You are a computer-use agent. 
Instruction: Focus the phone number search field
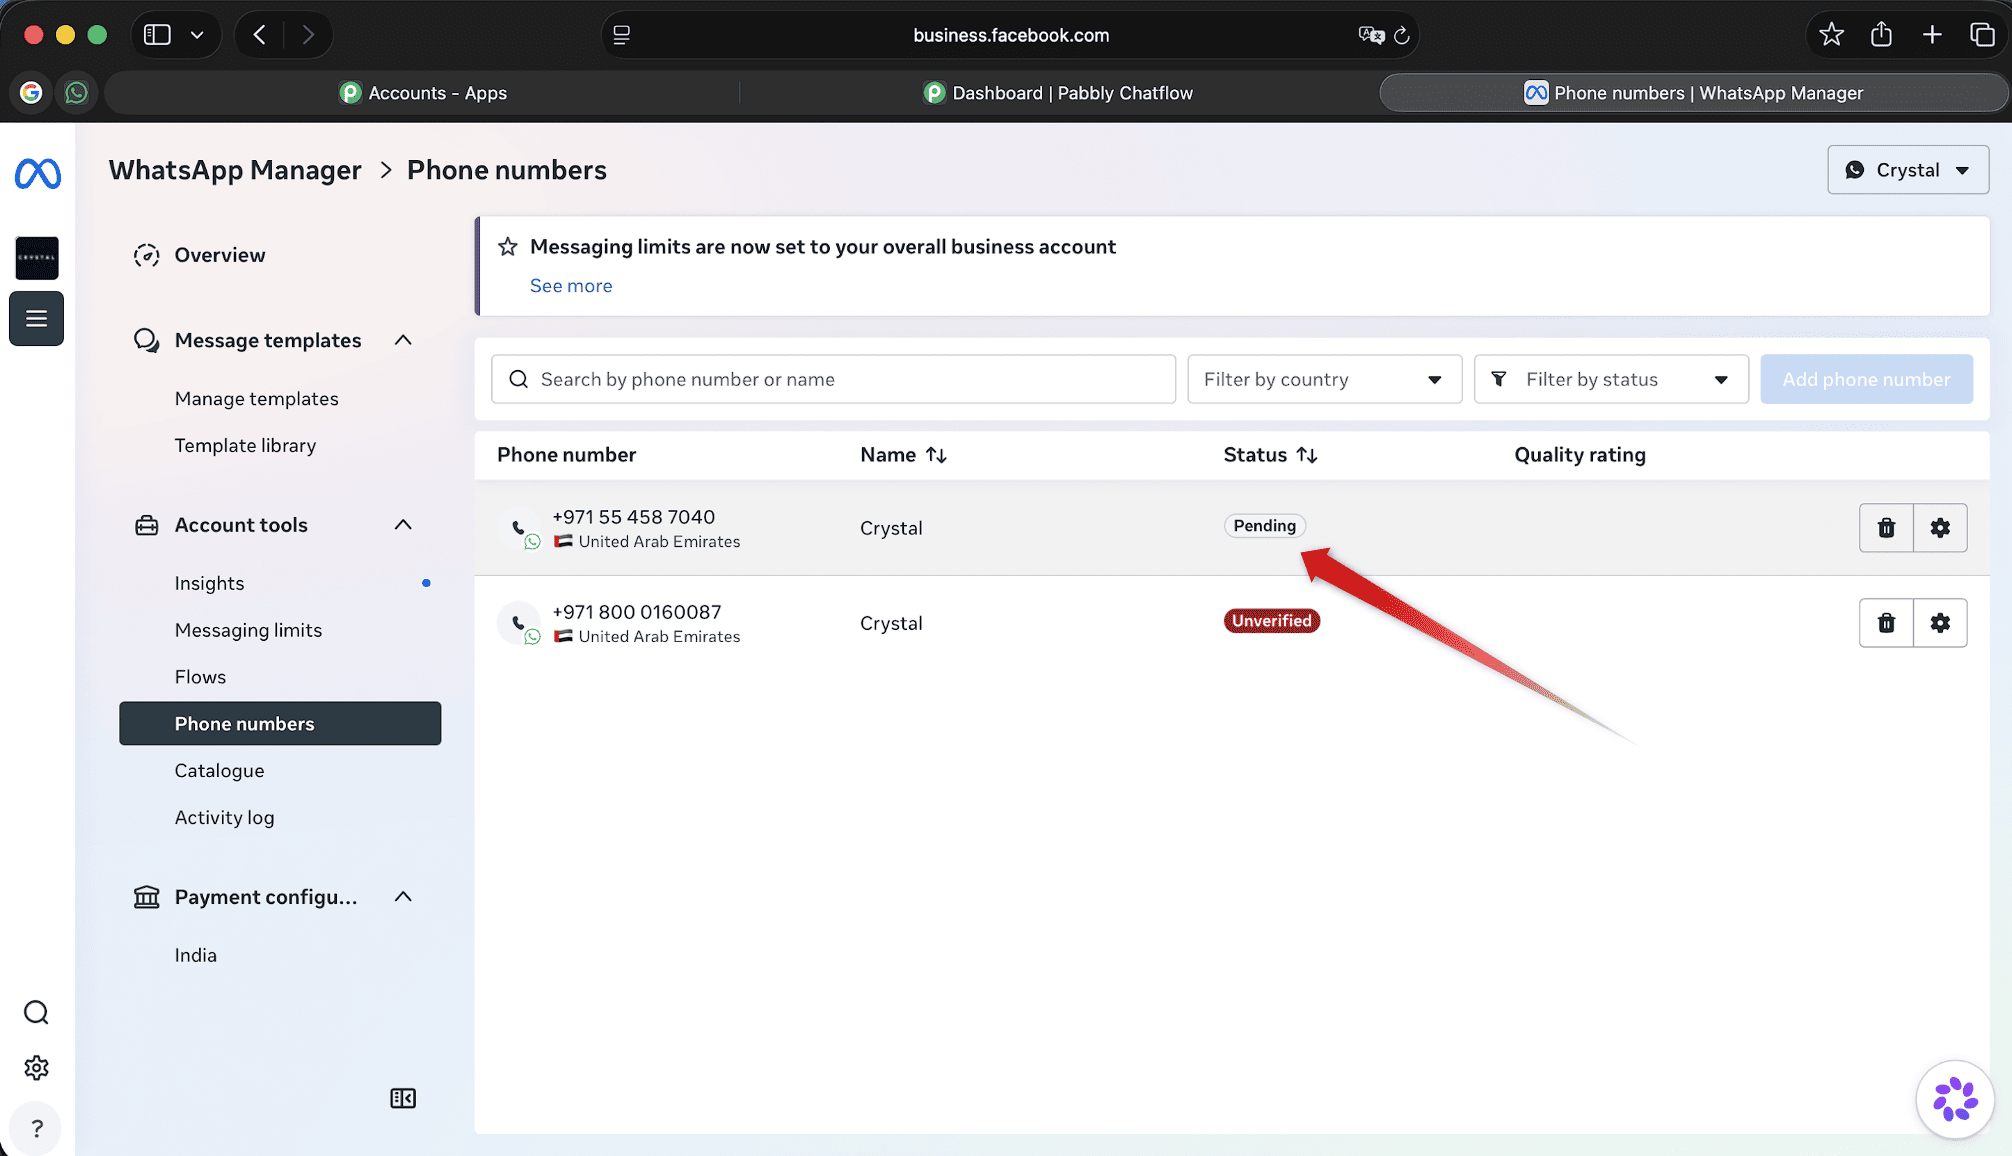point(833,379)
